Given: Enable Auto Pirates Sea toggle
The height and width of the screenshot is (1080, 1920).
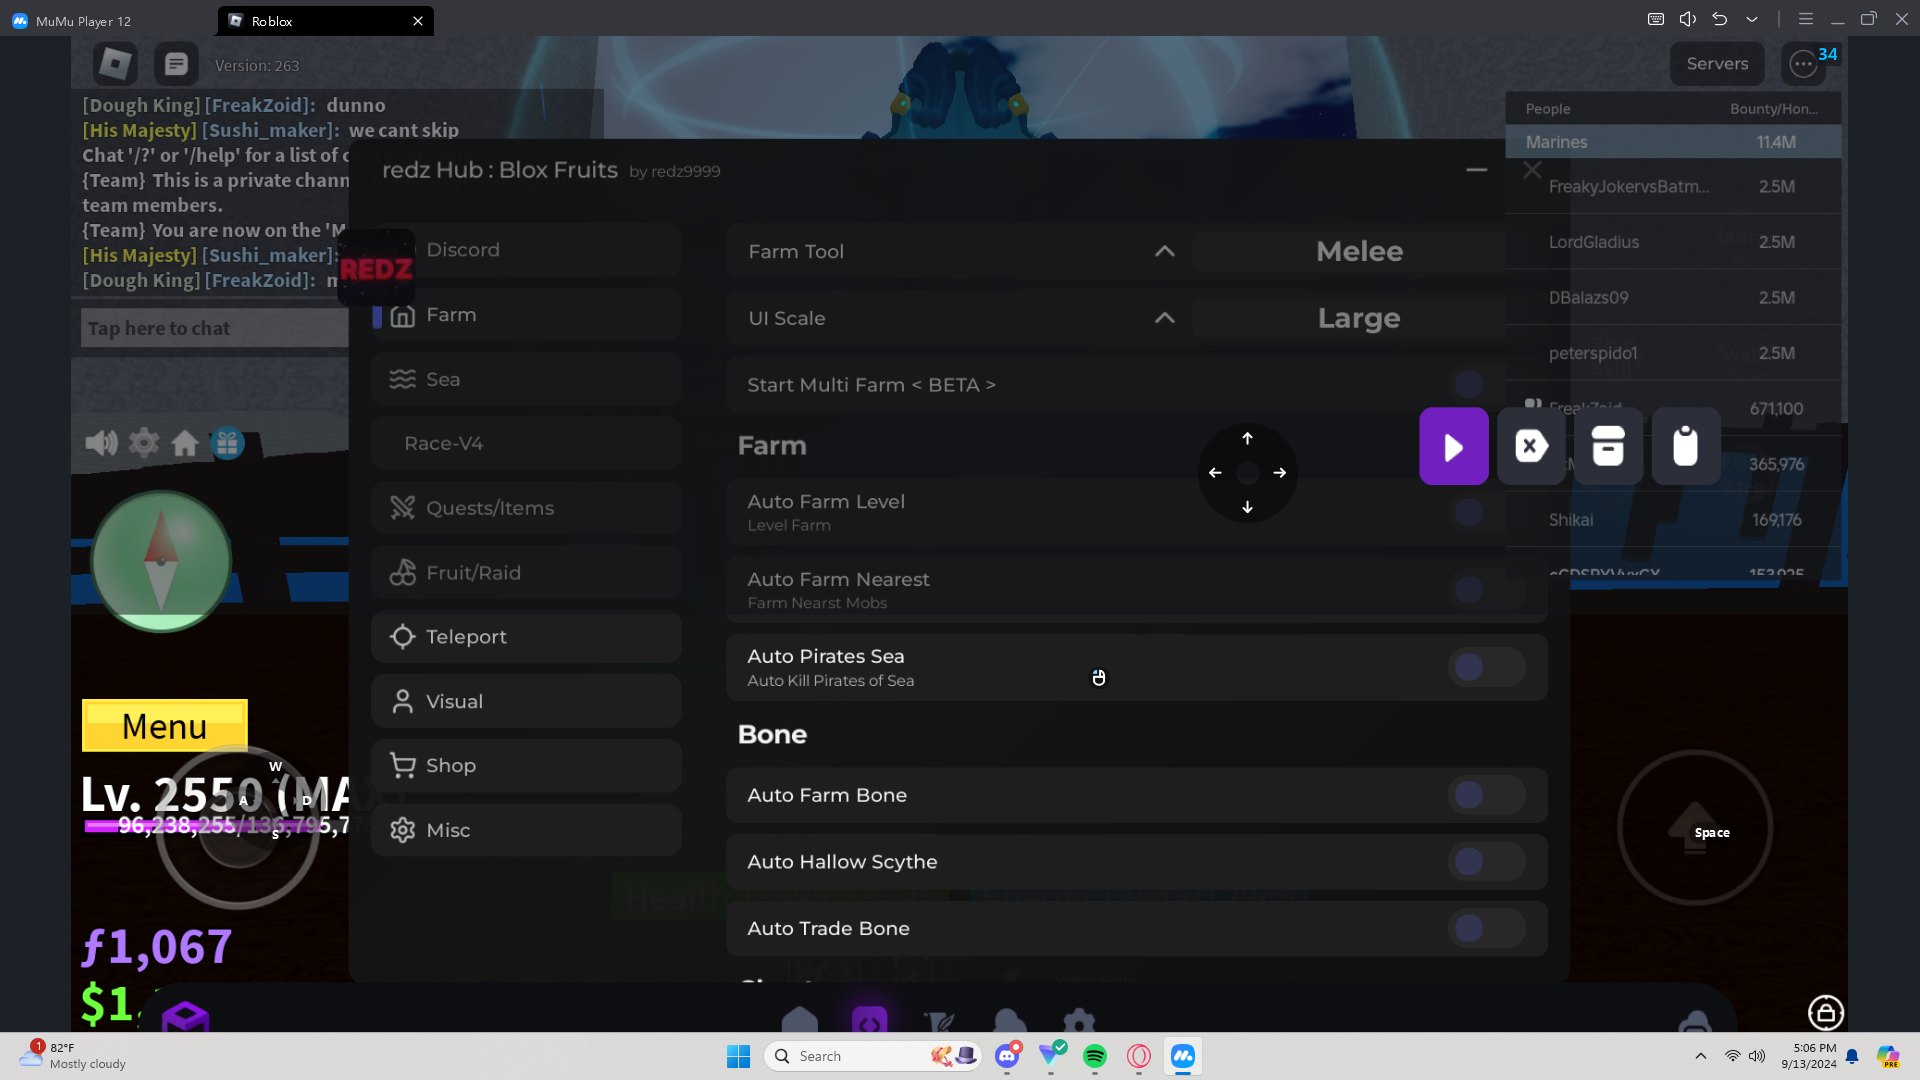Looking at the screenshot, I should click(1486, 667).
